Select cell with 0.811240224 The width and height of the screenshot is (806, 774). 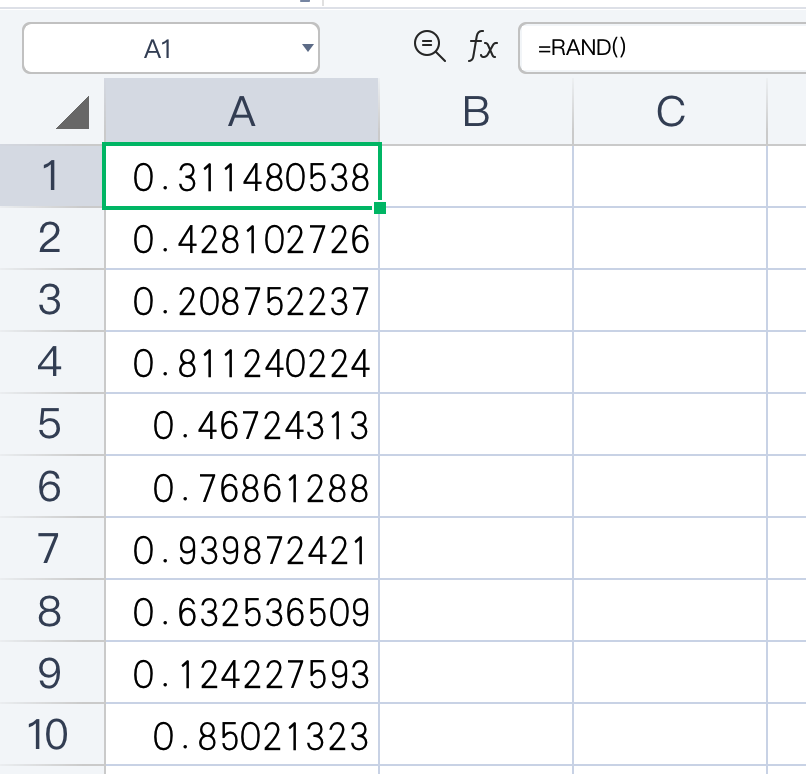[x=242, y=362]
